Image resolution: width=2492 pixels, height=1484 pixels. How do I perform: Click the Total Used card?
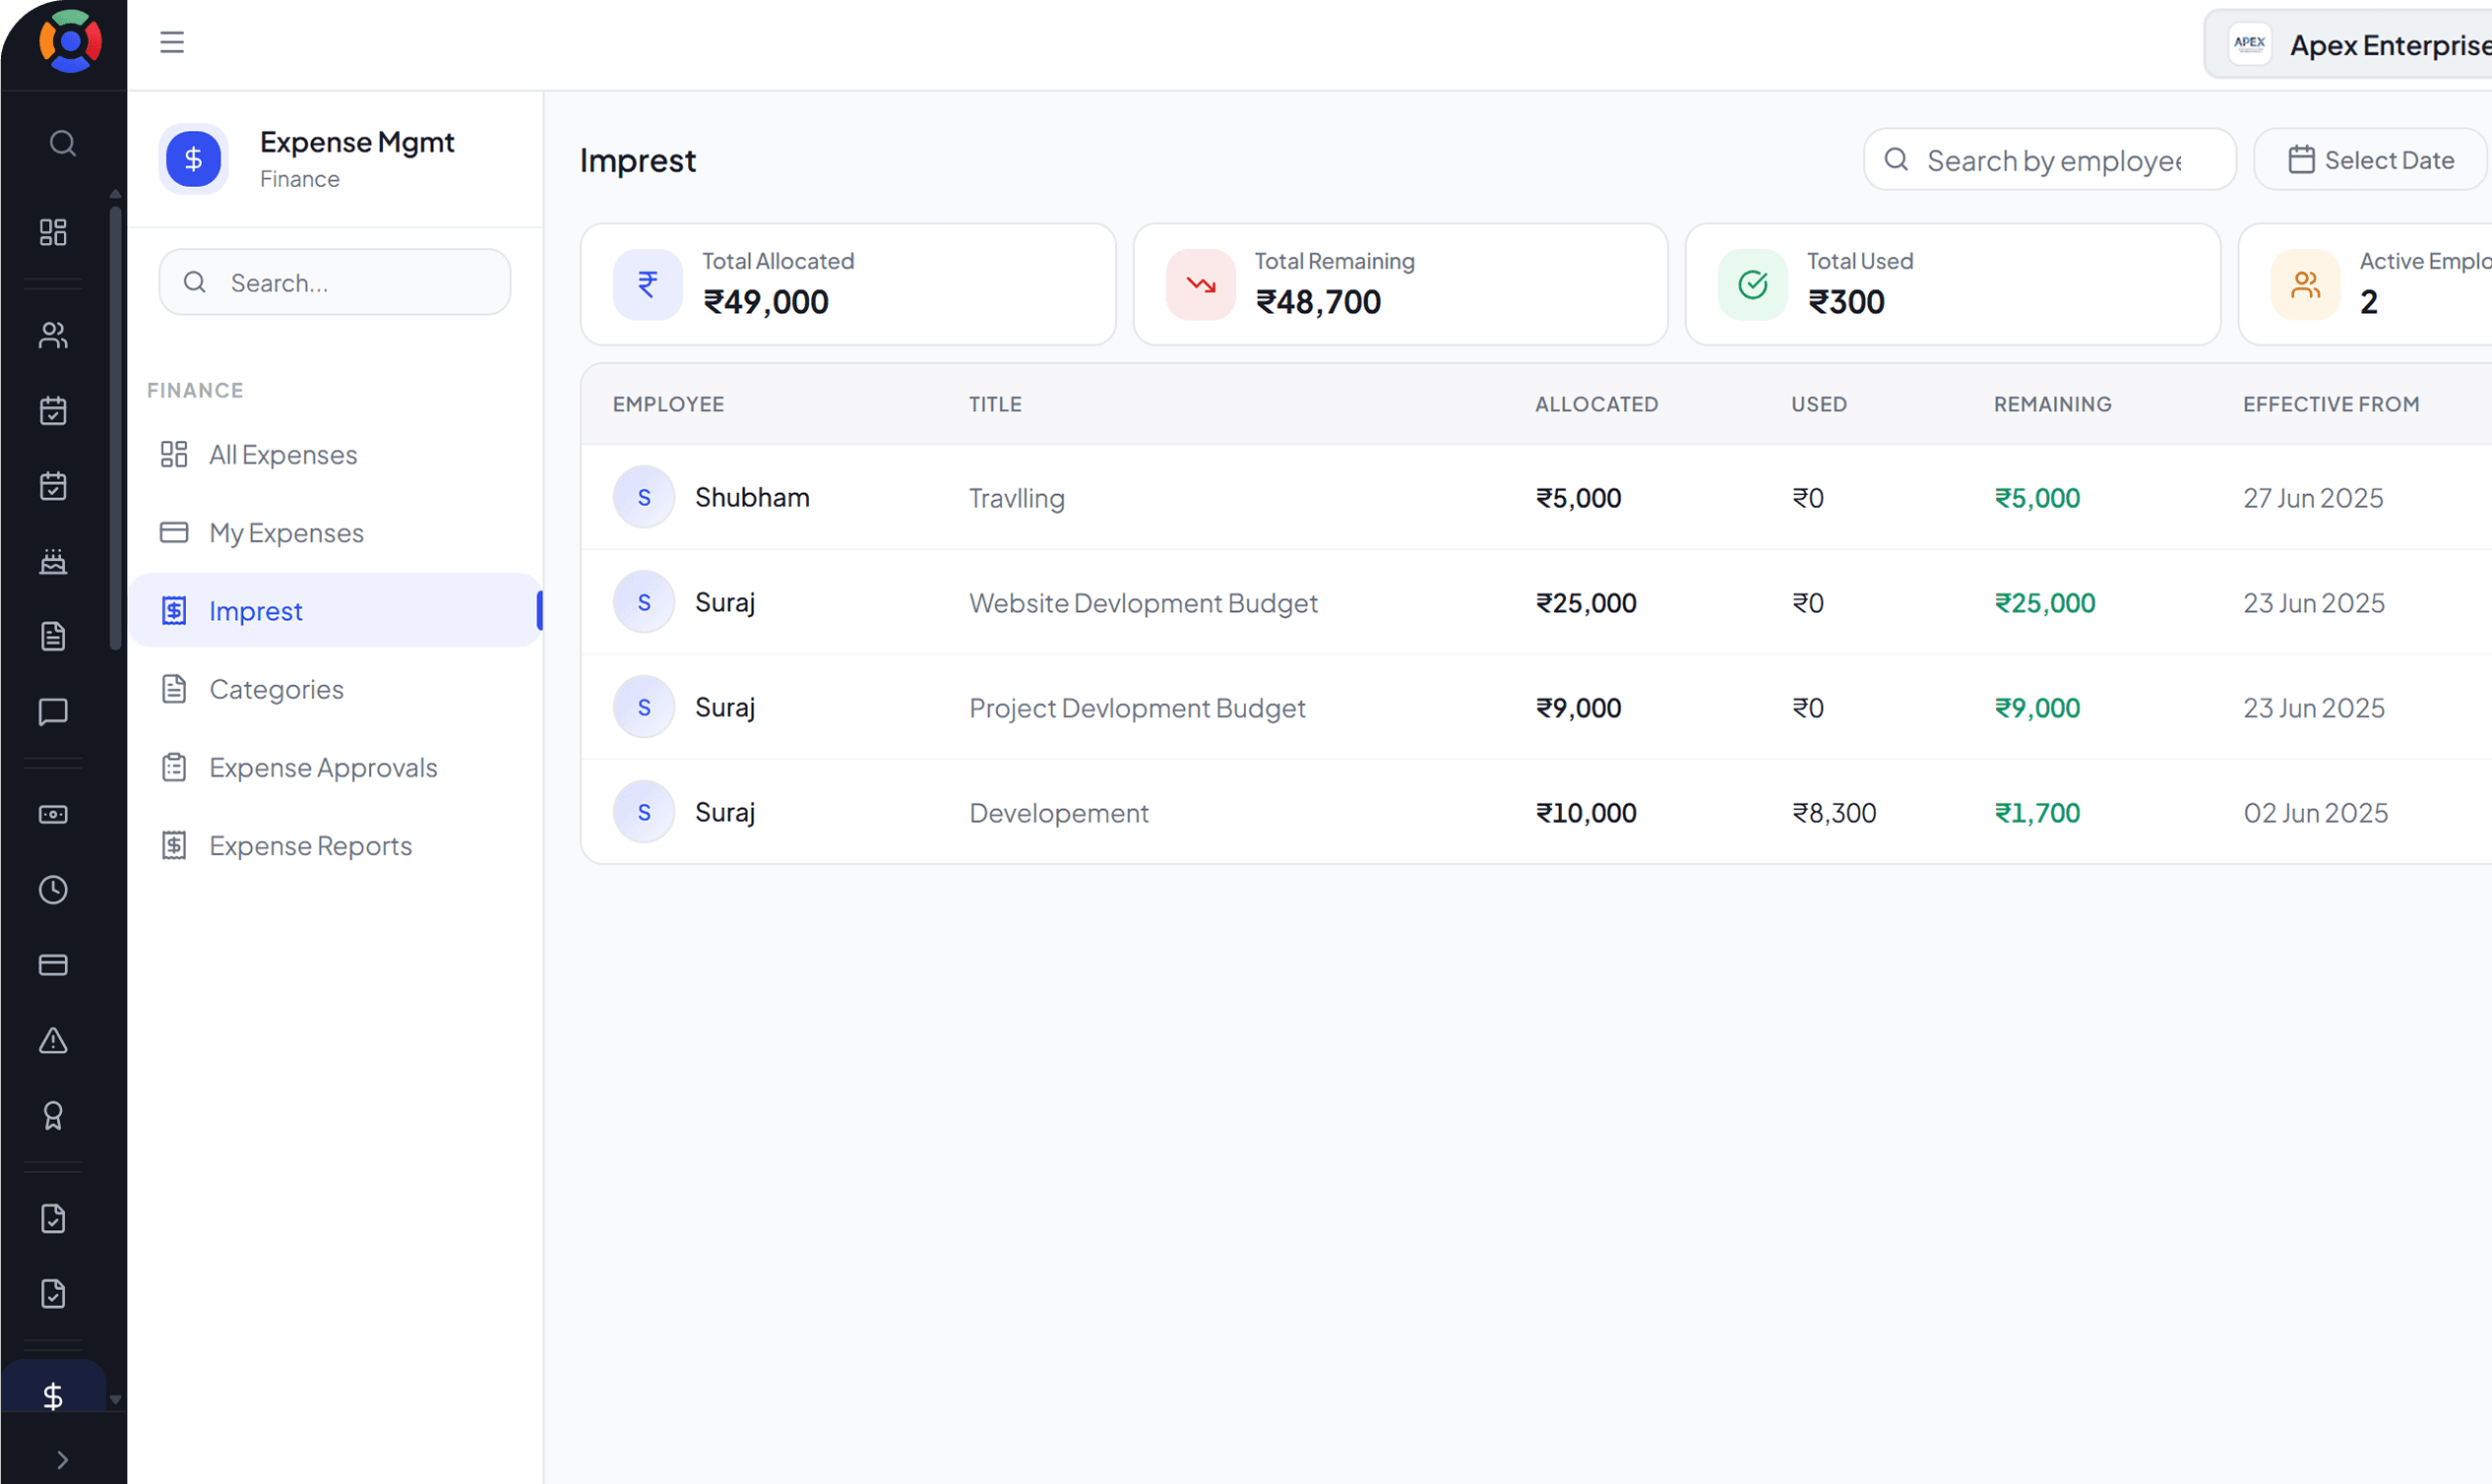pos(1953,284)
